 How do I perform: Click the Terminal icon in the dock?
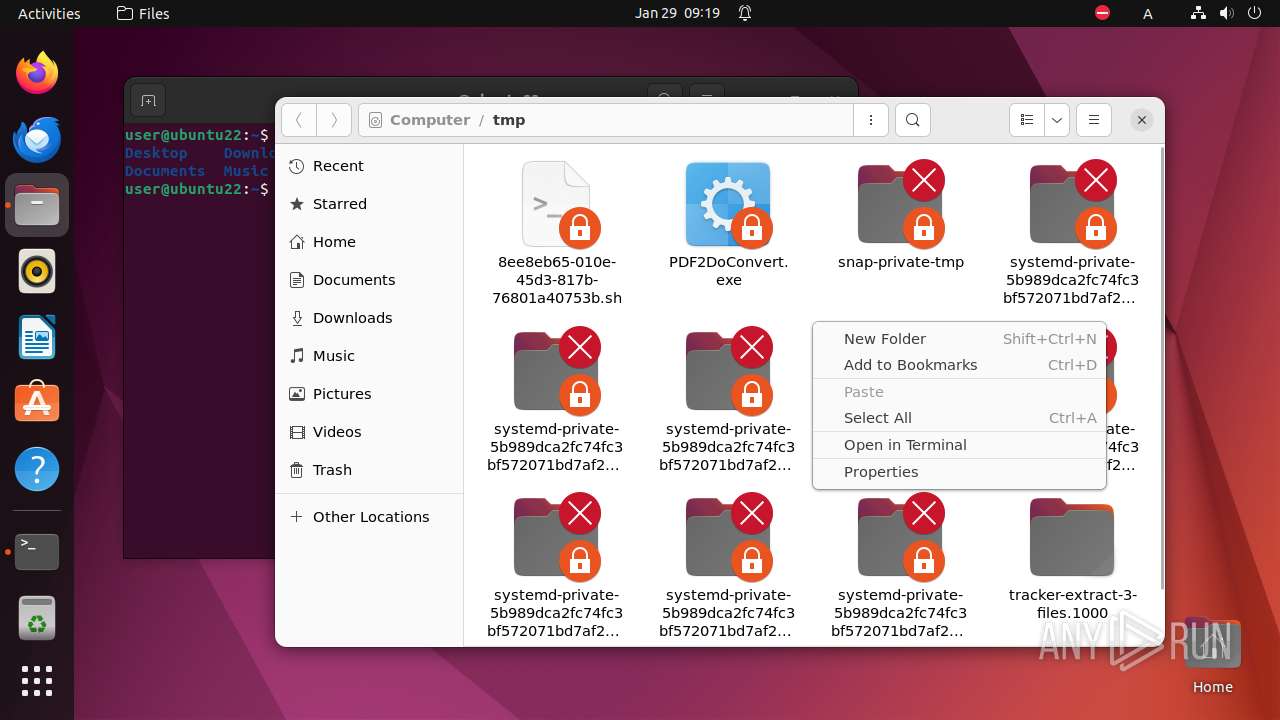(x=37, y=551)
